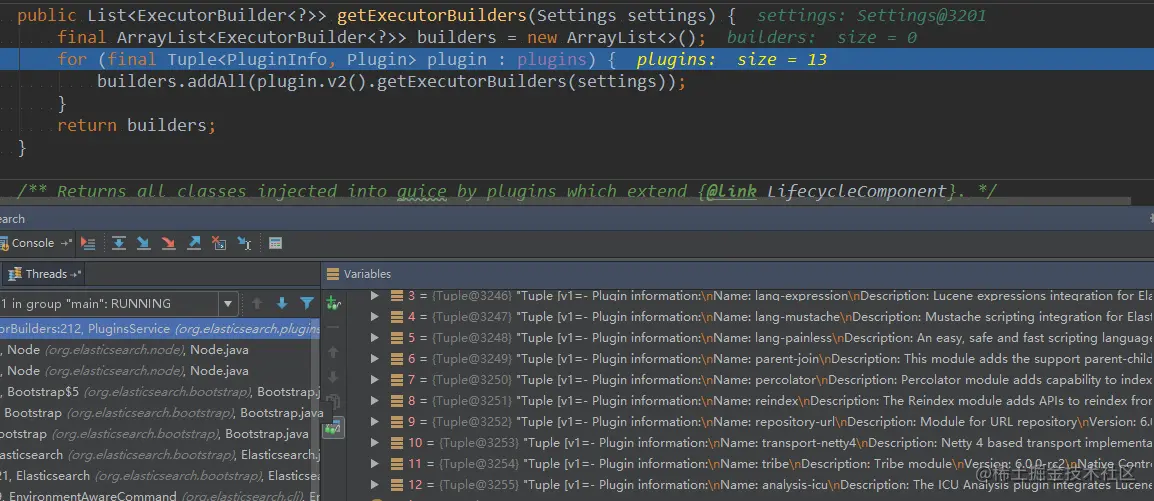This screenshot has height=501, width=1154.
Task: Click inline hint settings: Settings@3201
Action: pyautogui.click(x=871, y=15)
